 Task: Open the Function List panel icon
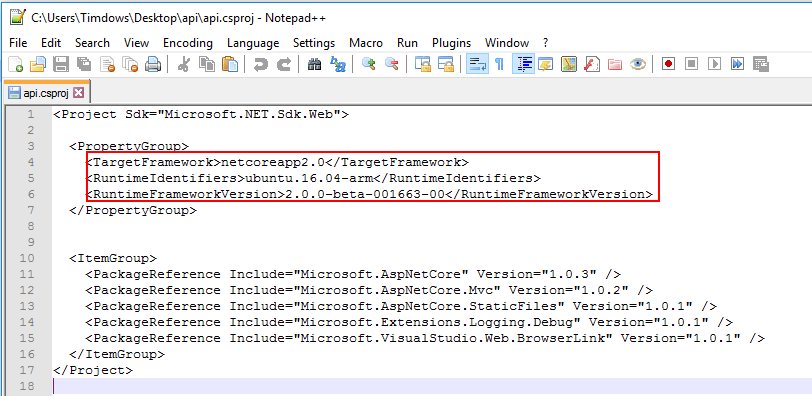click(x=591, y=64)
